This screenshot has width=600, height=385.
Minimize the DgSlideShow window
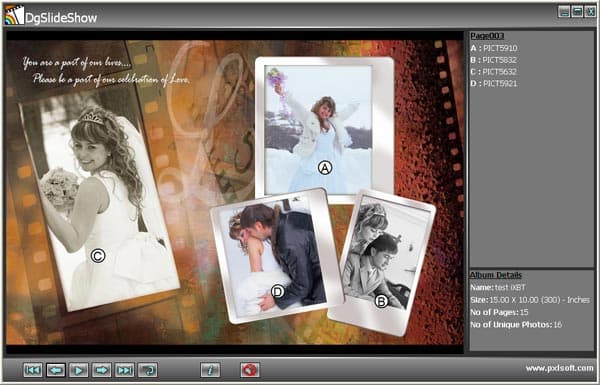pos(564,11)
